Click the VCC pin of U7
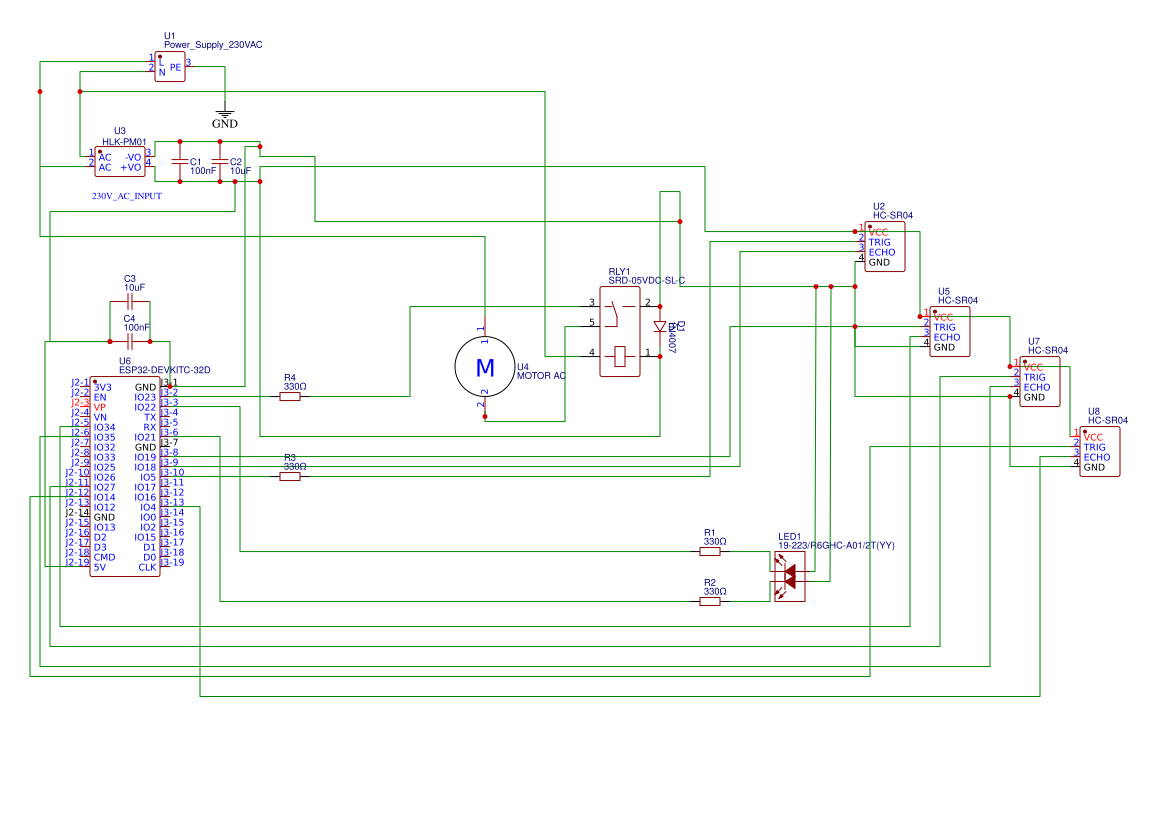1169x827 pixels. pyautogui.click(x=1033, y=367)
